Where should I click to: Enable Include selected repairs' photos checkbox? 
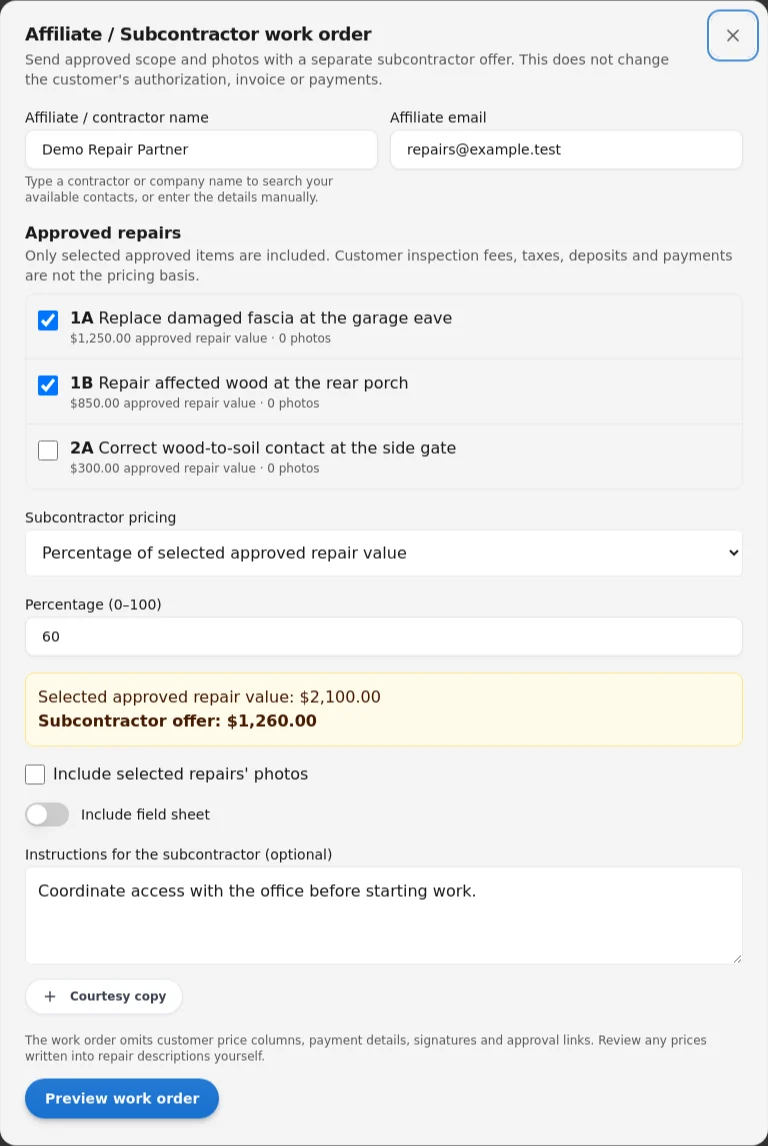tap(35, 774)
